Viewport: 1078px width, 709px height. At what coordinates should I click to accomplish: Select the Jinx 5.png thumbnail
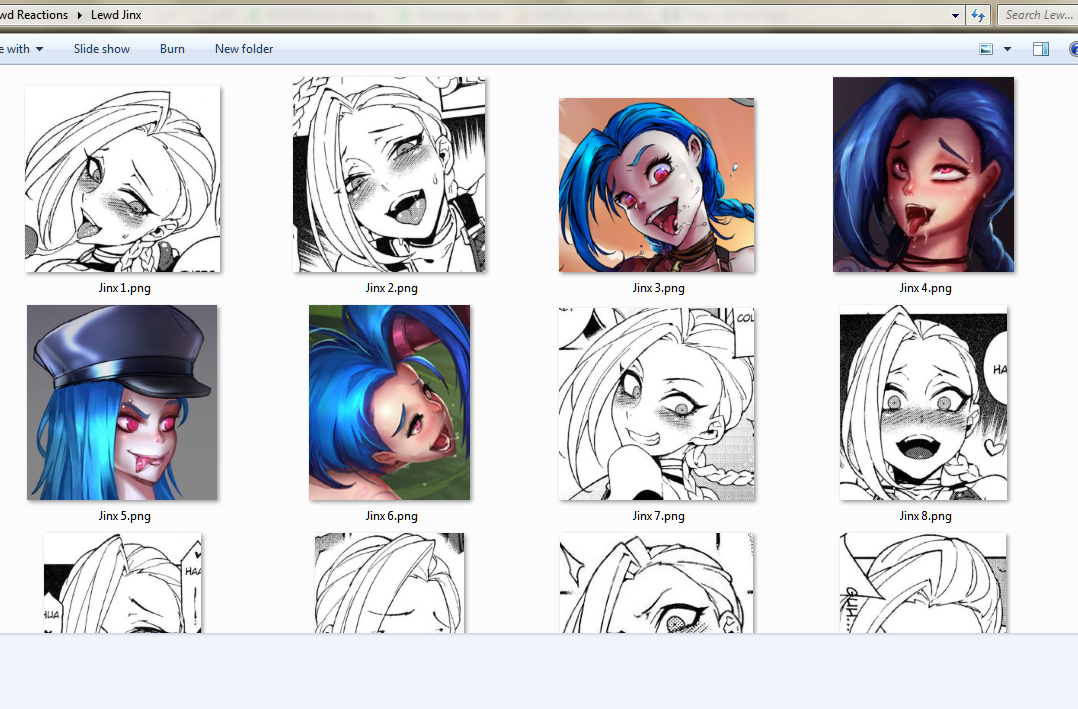122,402
